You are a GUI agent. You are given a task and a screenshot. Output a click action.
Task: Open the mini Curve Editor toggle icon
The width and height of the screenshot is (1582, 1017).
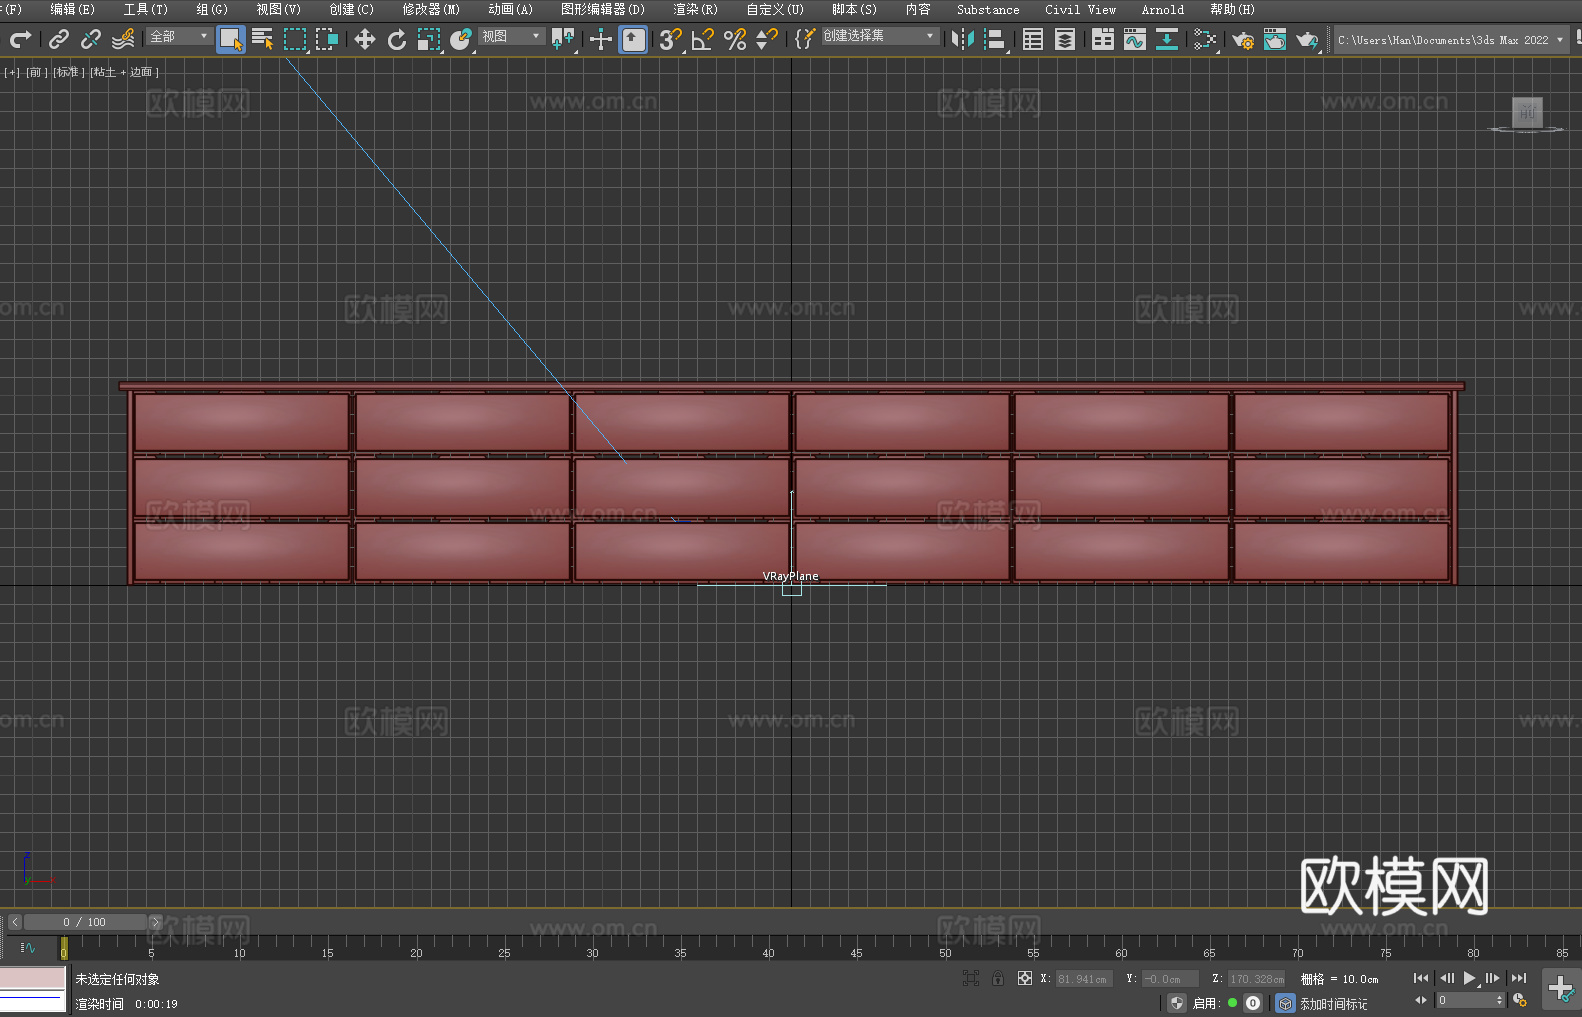coord(27,947)
